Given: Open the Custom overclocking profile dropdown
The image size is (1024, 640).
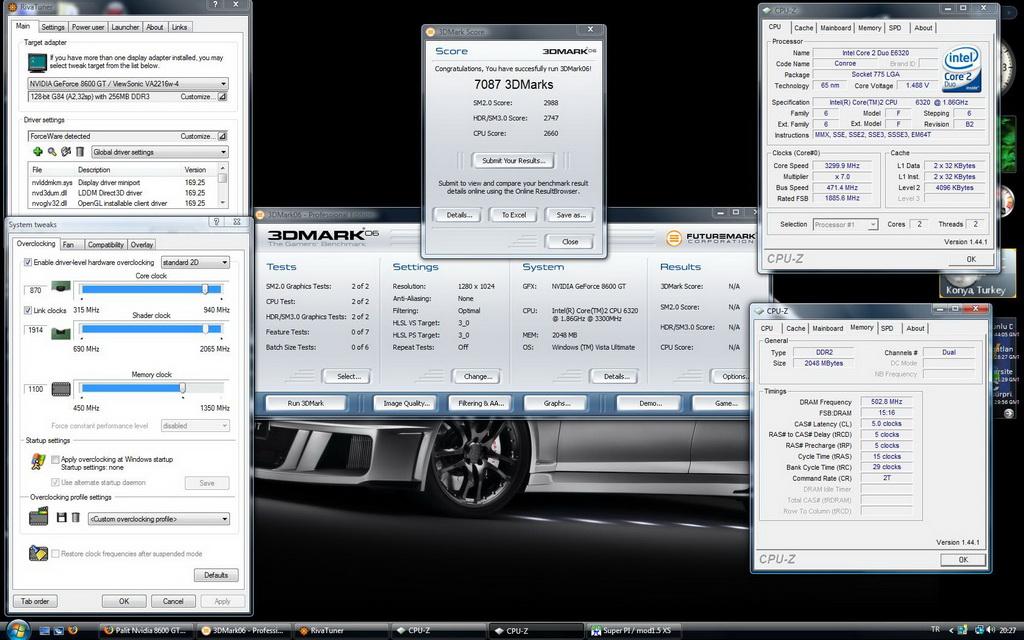Looking at the screenshot, I should [x=159, y=519].
